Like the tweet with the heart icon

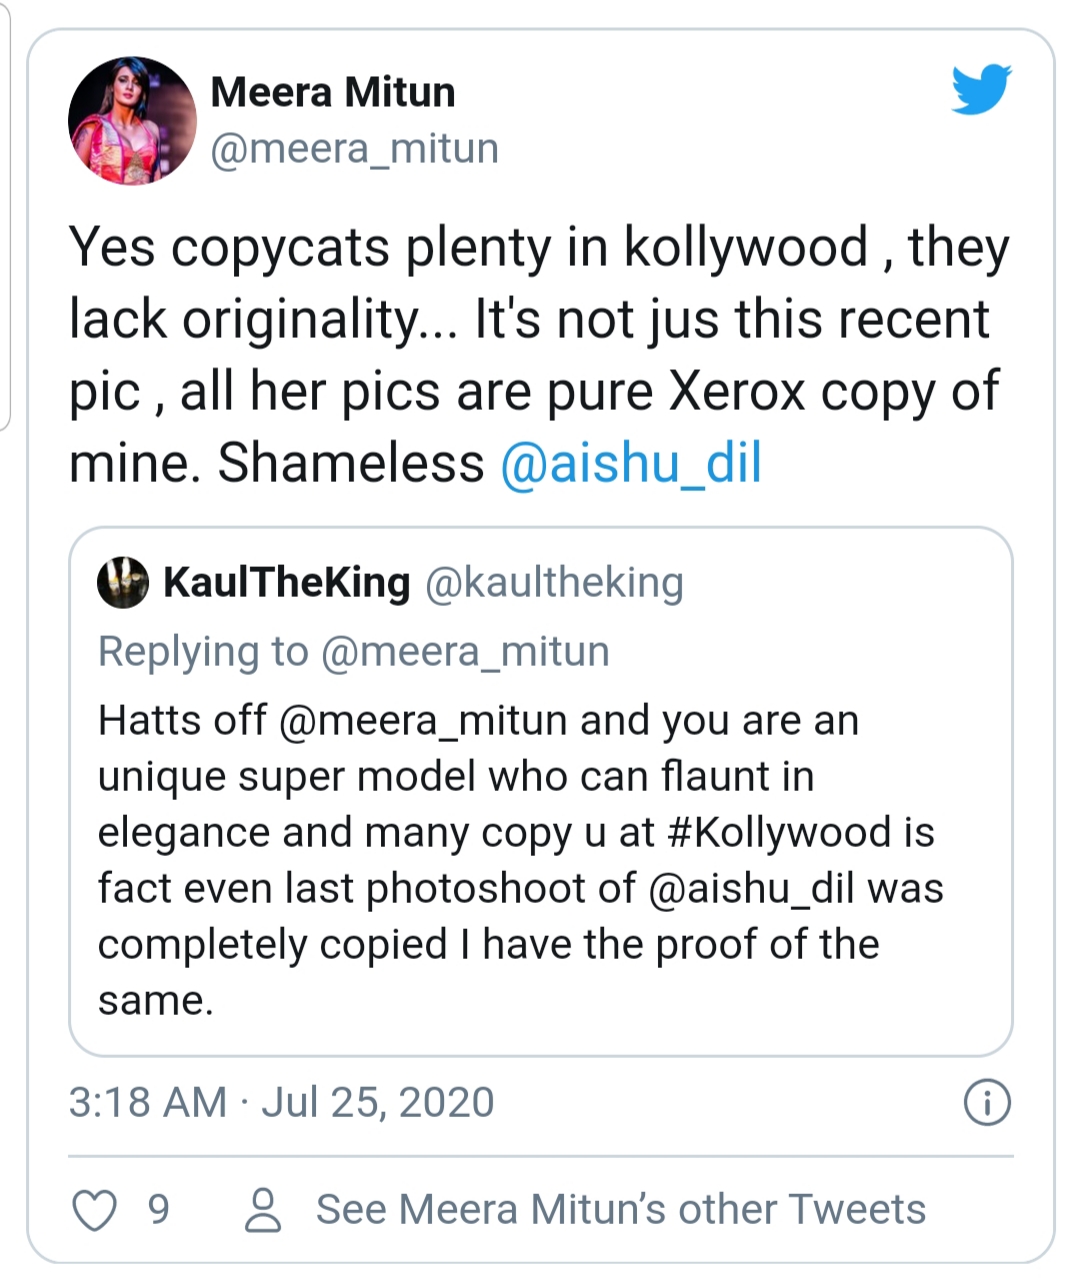(x=95, y=1210)
